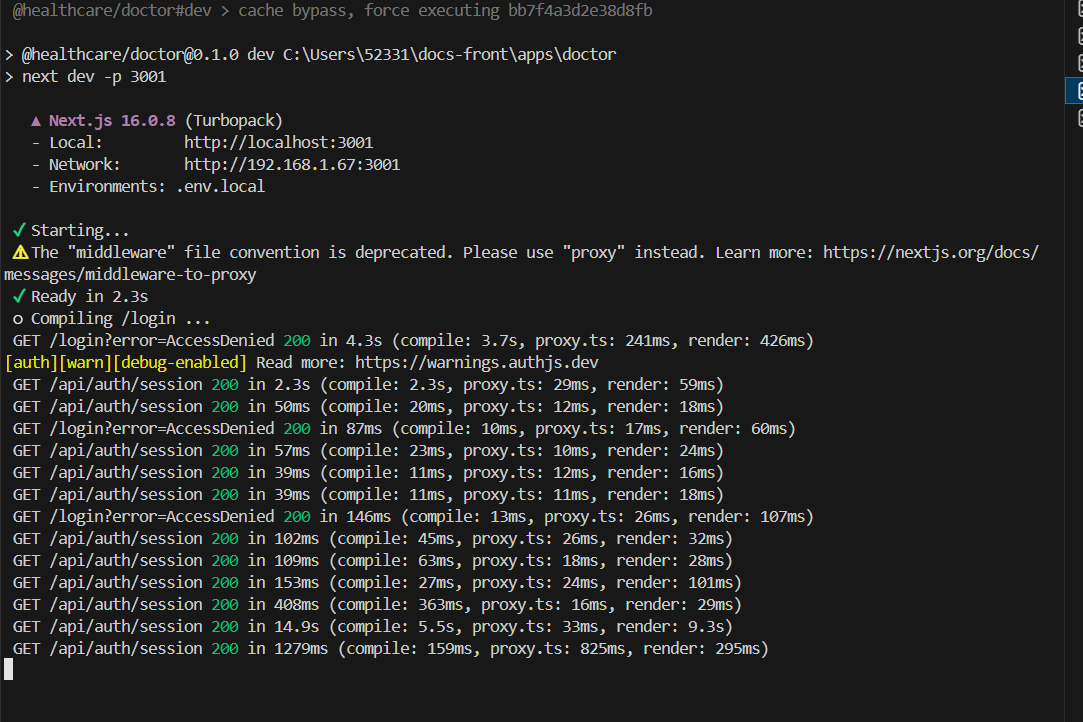The height and width of the screenshot is (722, 1083).
Task: Open the 192.168.1.67:3001 network URL
Action: 291,165
